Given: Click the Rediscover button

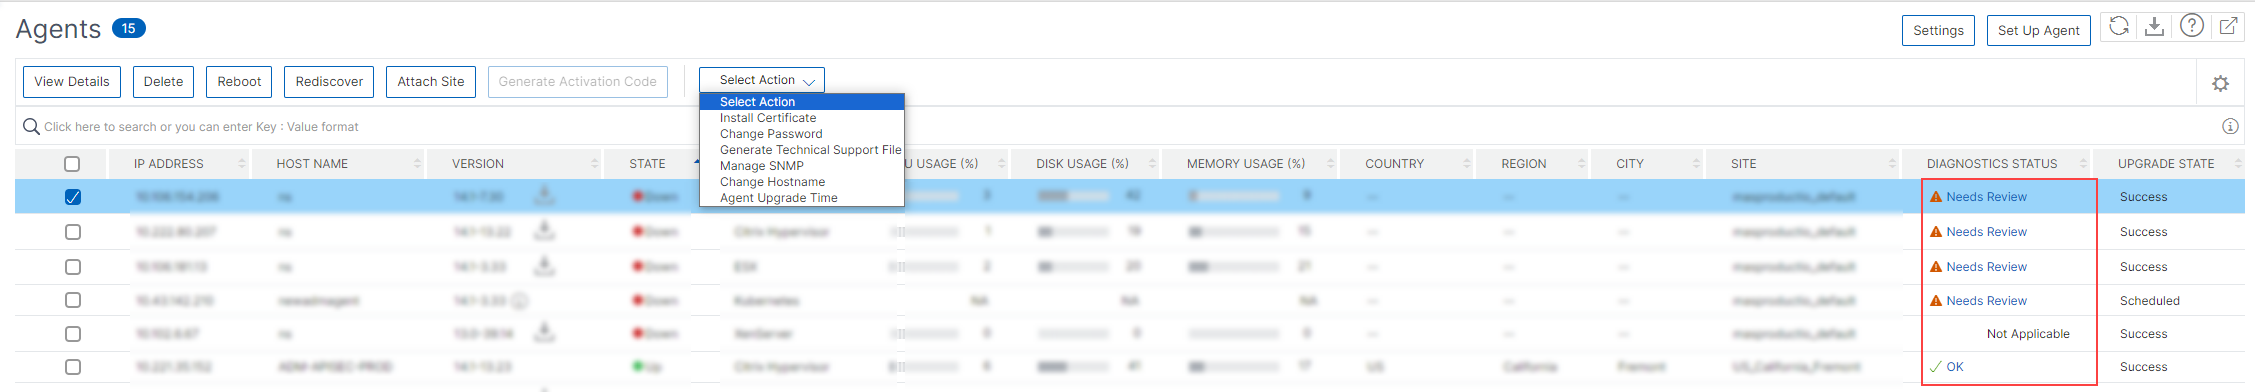Looking at the screenshot, I should click(329, 82).
